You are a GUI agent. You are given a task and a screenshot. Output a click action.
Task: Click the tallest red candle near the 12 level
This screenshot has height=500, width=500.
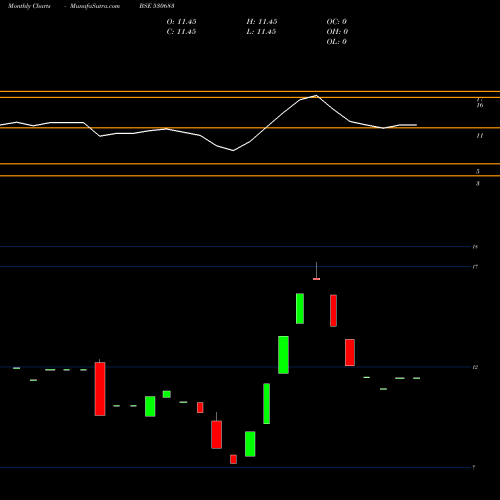pos(100,389)
